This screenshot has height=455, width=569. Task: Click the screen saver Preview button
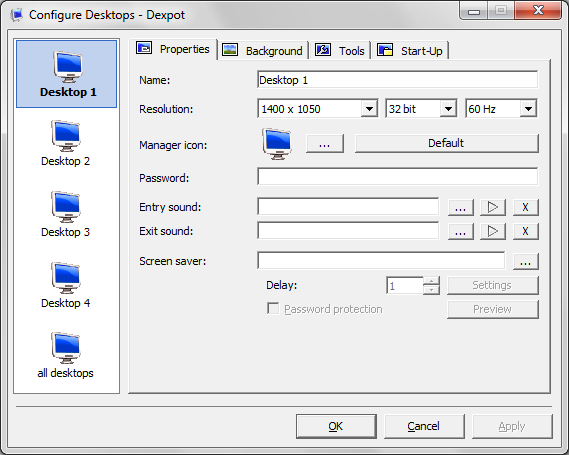(x=492, y=309)
